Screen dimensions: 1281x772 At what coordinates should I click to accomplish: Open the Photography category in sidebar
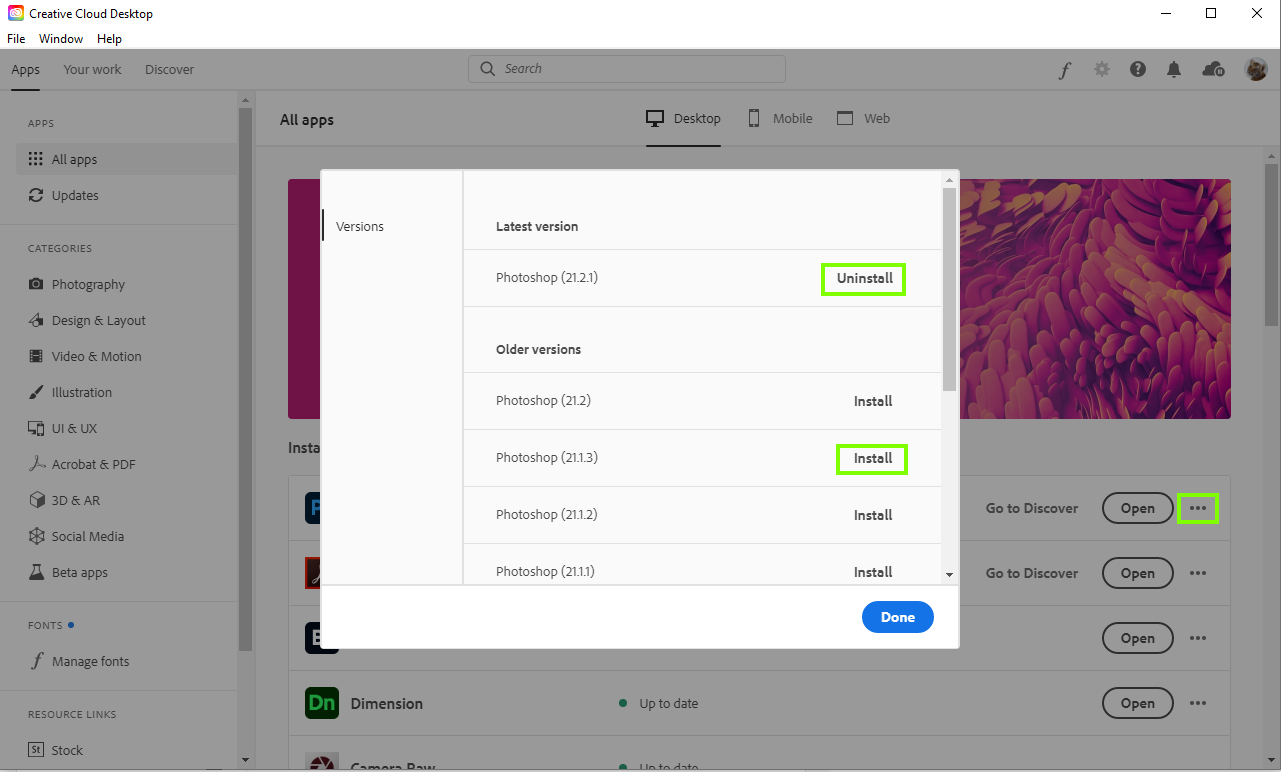[x=90, y=284]
